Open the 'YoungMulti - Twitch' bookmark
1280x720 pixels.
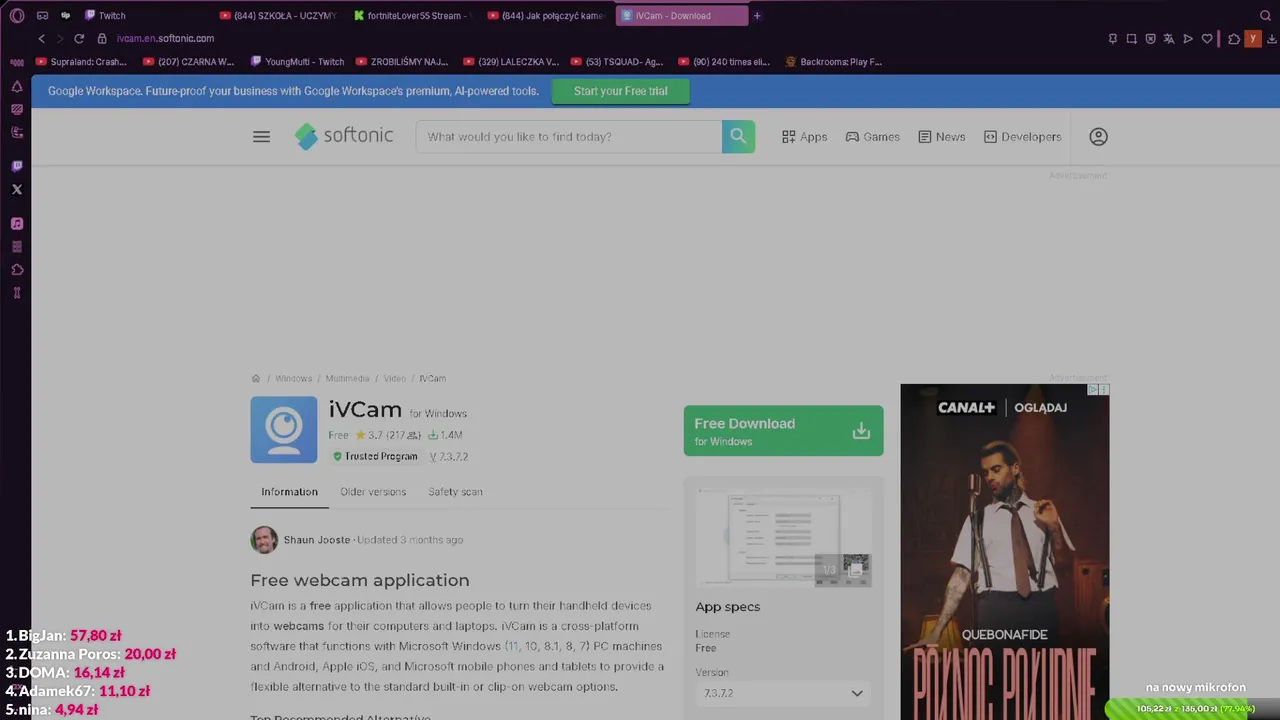tap(297, 62)
